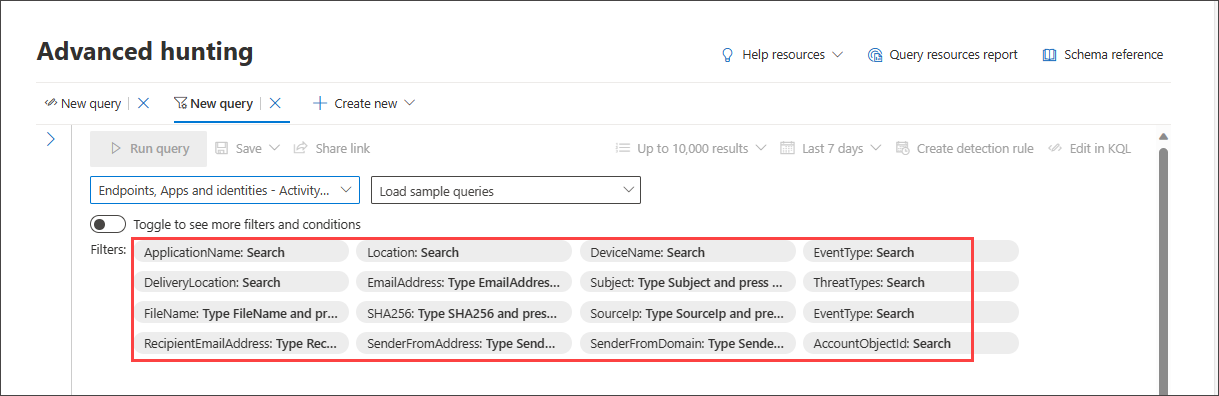Click the Subject filter

click(687, 282)
